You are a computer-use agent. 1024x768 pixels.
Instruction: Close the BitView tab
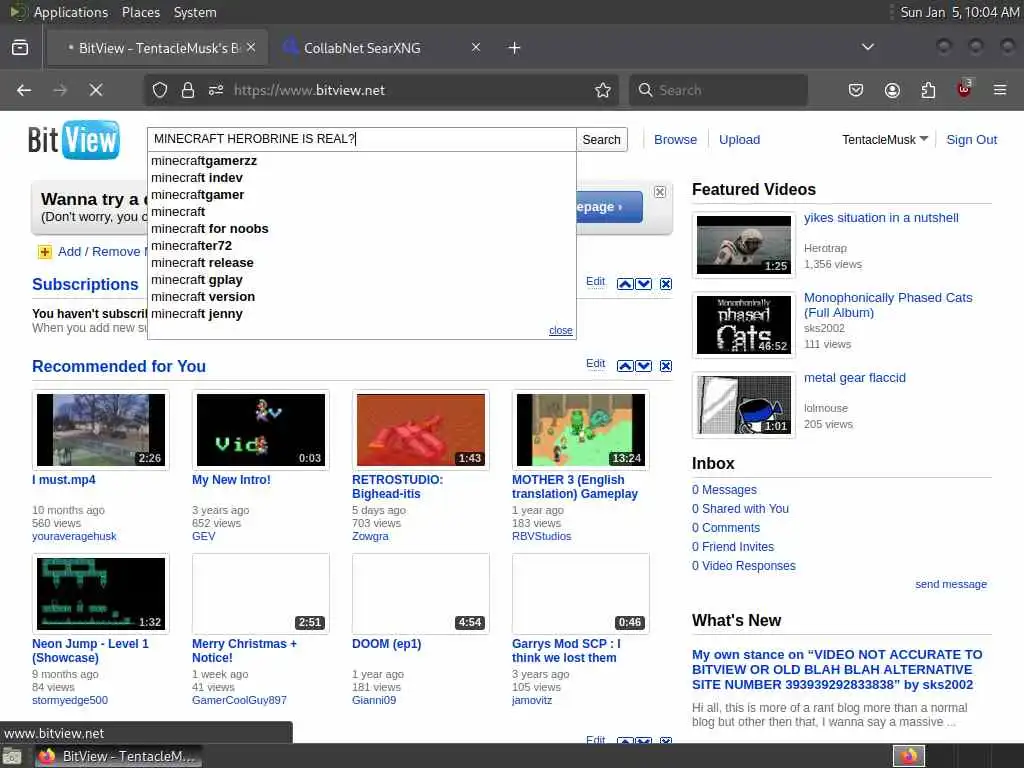click(x=251, y=47)
